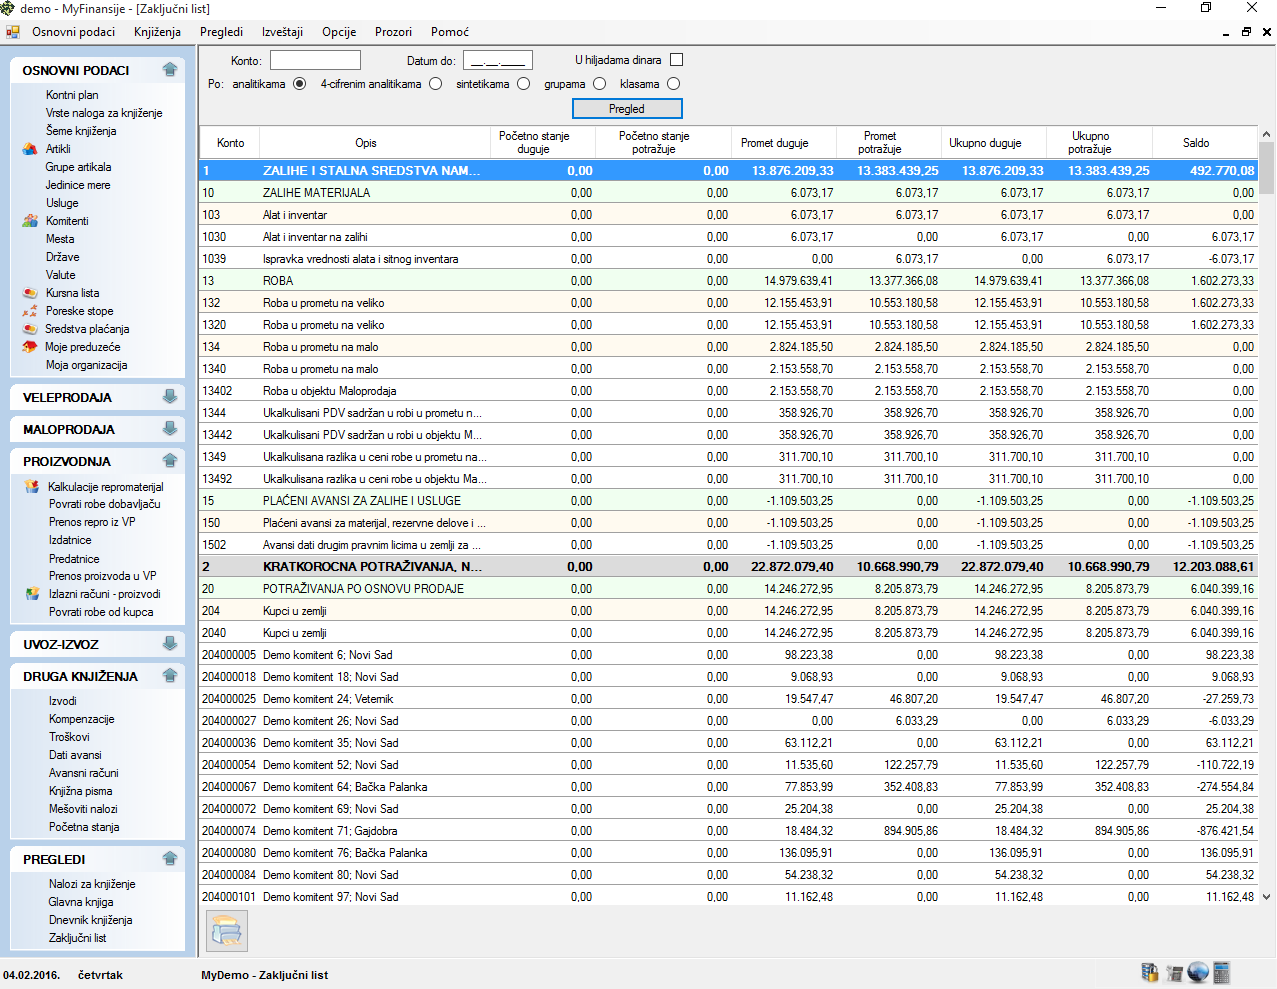Select the sintetikama radio button
This screenshot has height=989, width=1277.
[x=523, y=84]
